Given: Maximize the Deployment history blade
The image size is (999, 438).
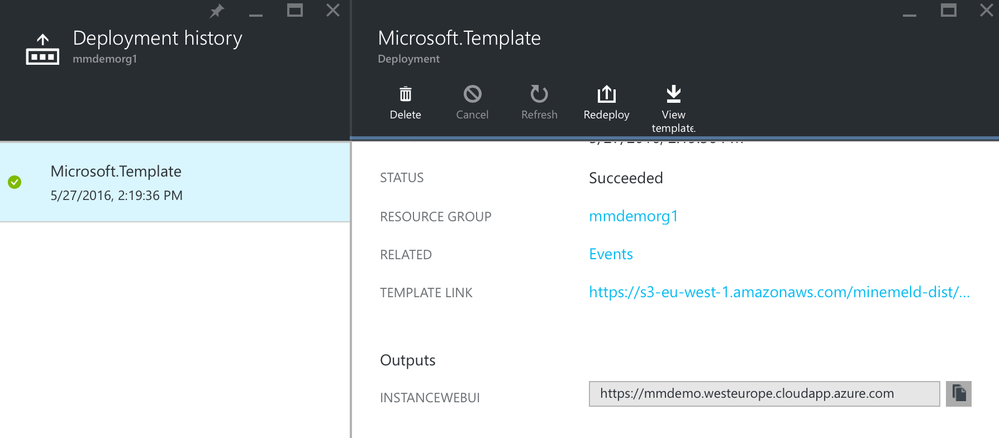Looking at the screenshot, I should click(x=295, y=11).
